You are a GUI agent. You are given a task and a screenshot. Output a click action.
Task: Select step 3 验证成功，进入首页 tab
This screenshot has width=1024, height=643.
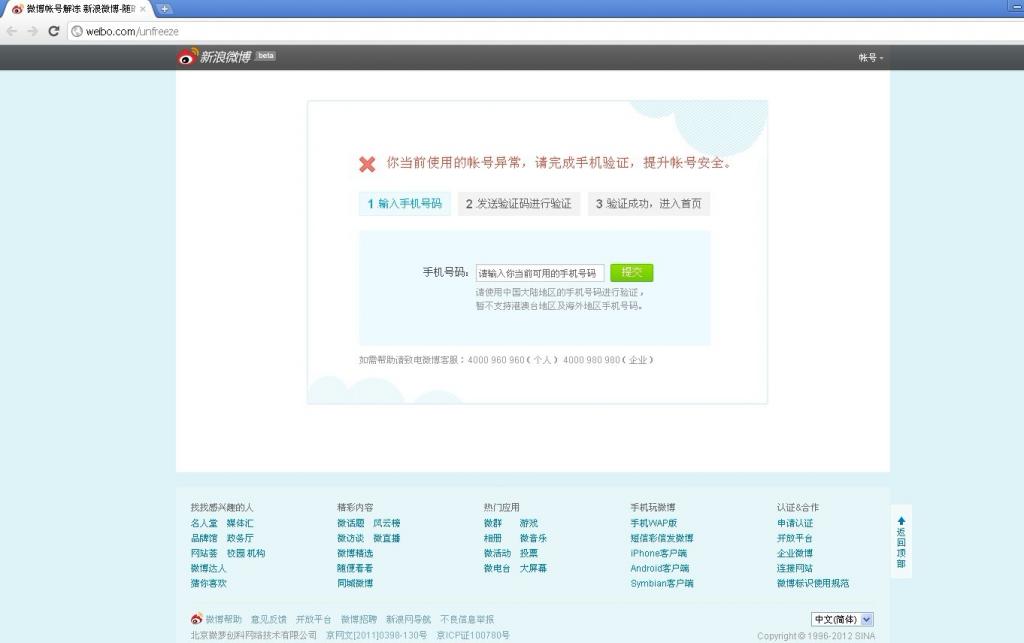coord(648,204)
